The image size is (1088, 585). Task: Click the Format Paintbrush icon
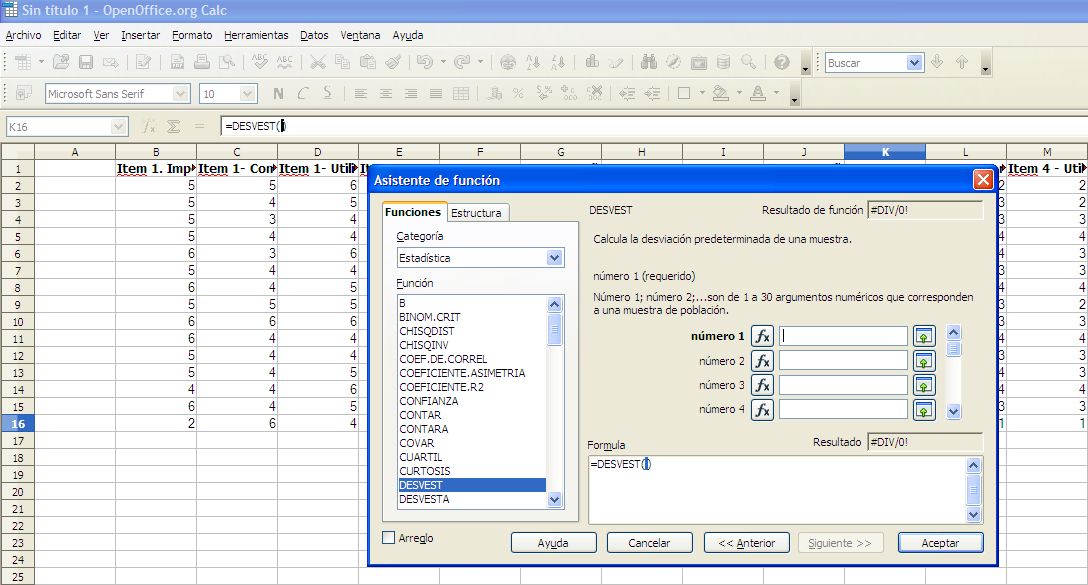point(393,62)
